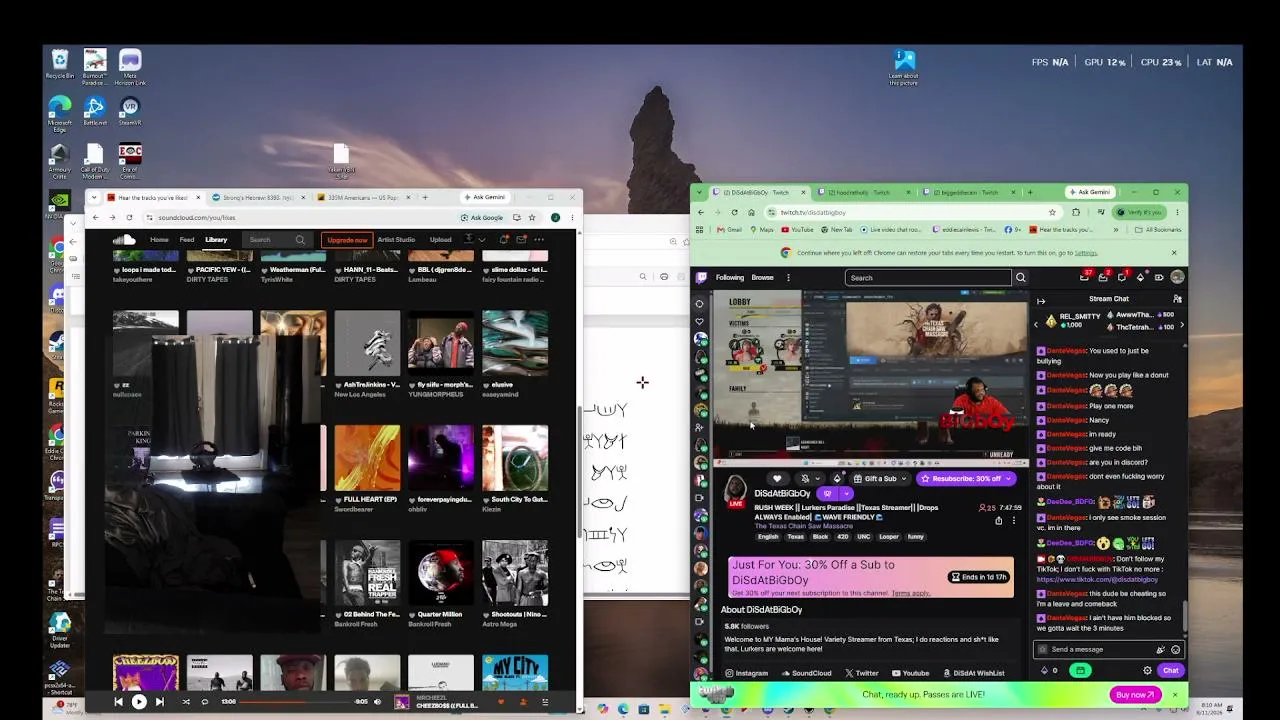The height and width of the screenshot is (720, 1280).
Task: Click the SoundCloud search magnifier icon
Action: point(300,240)
